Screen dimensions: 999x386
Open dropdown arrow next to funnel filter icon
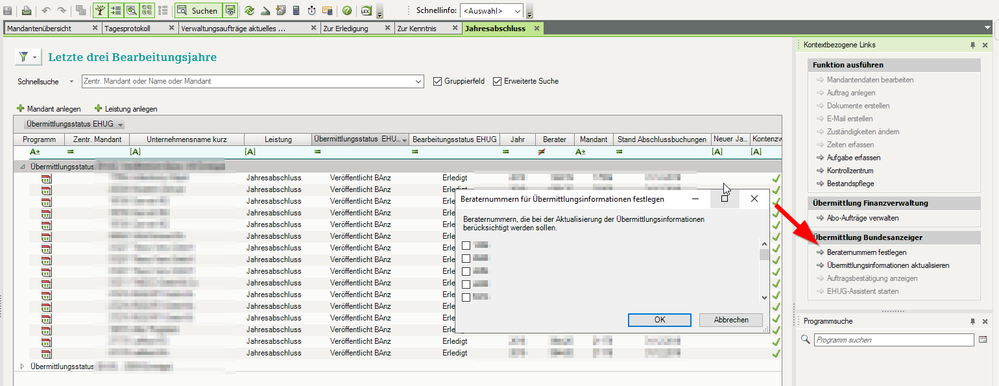pos(35,57)
